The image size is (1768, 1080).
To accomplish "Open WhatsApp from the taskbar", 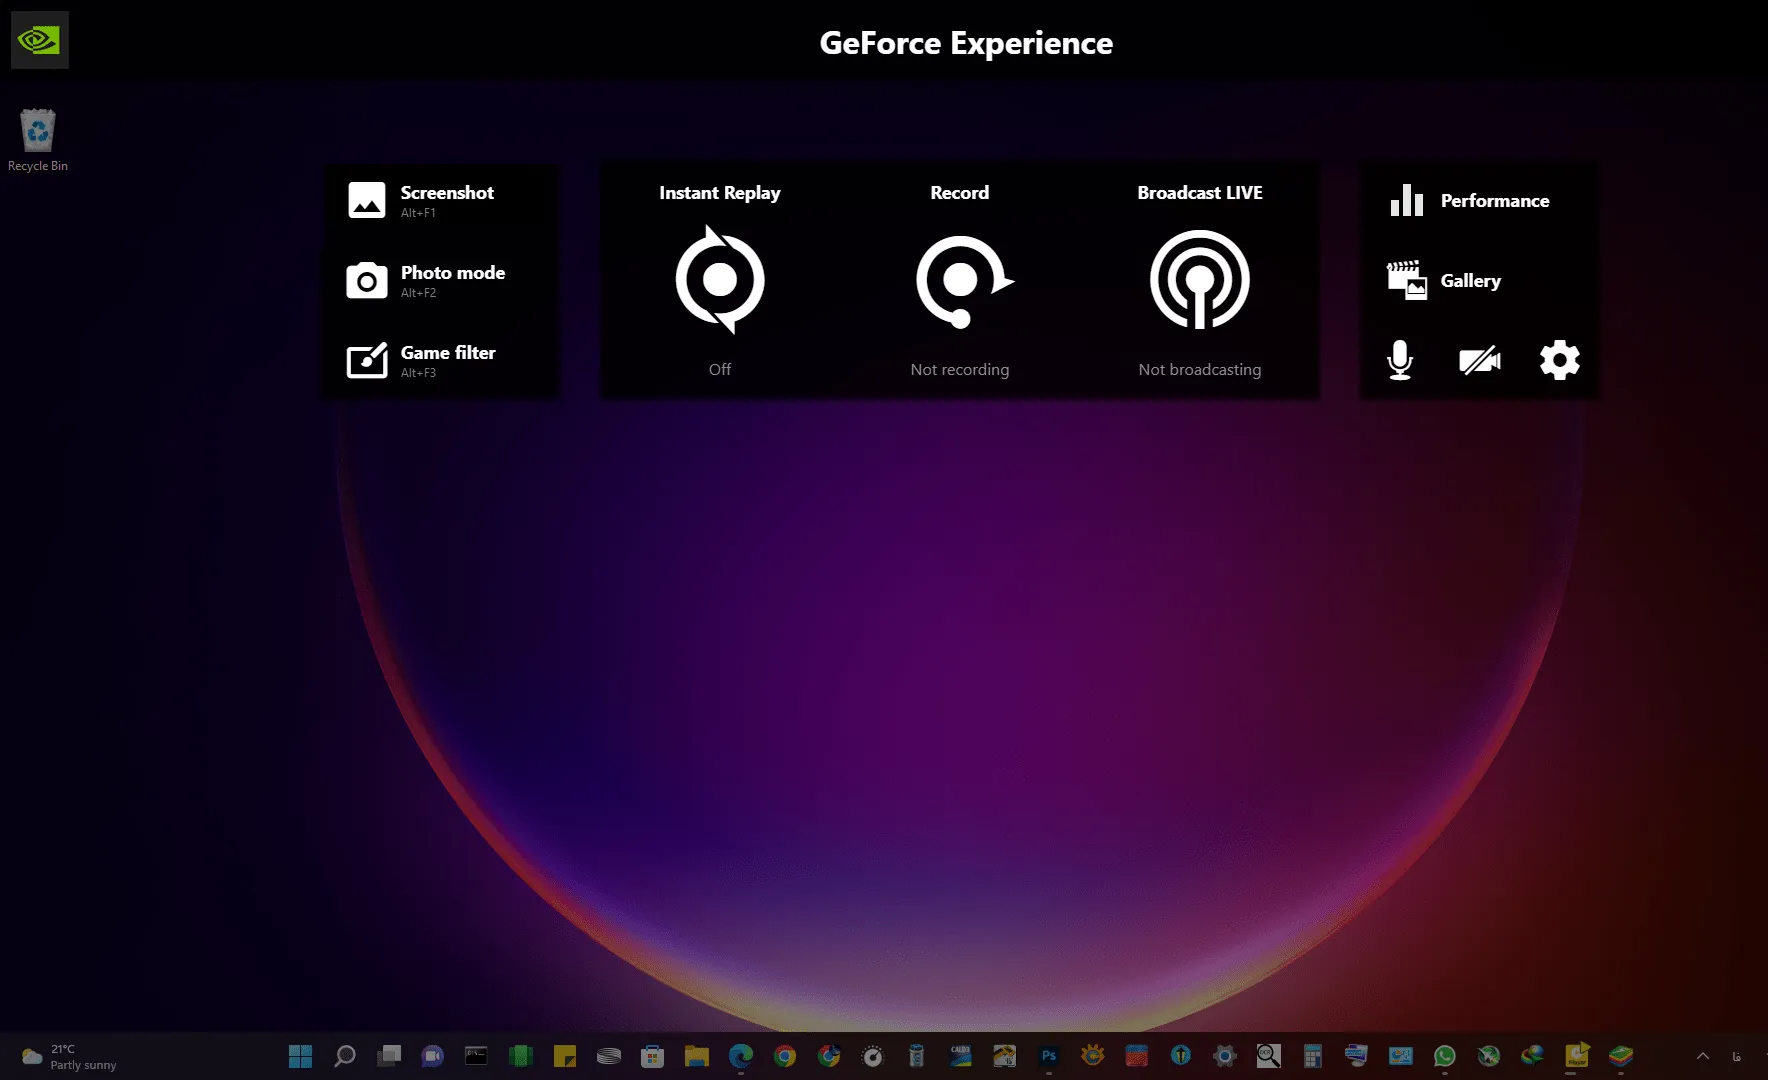I will pos(1445,1056).
